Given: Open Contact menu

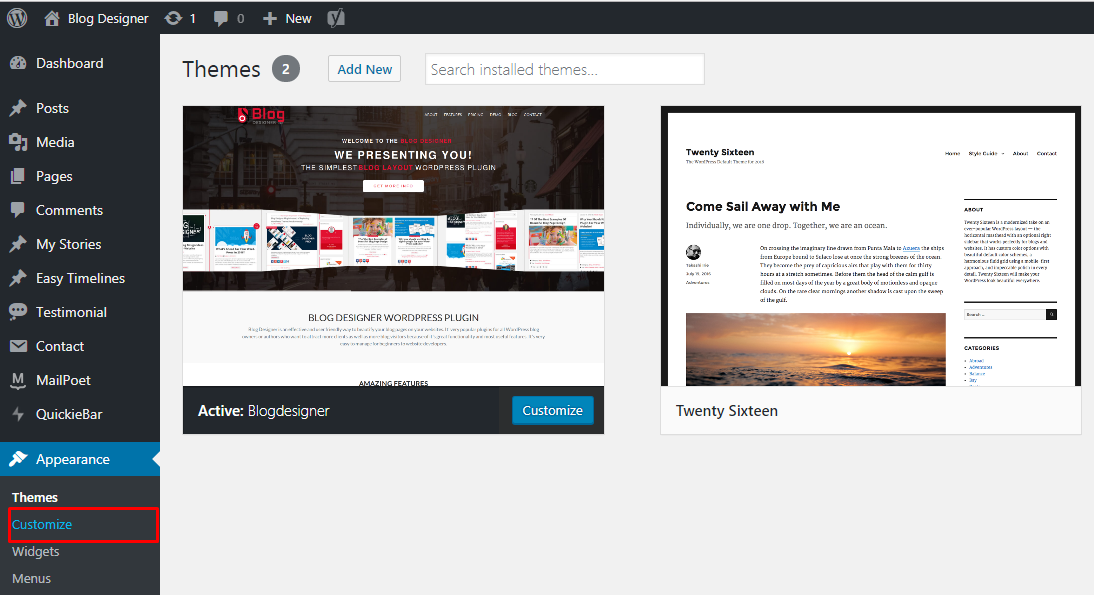Looking at the screenshot, I should 60,346.
